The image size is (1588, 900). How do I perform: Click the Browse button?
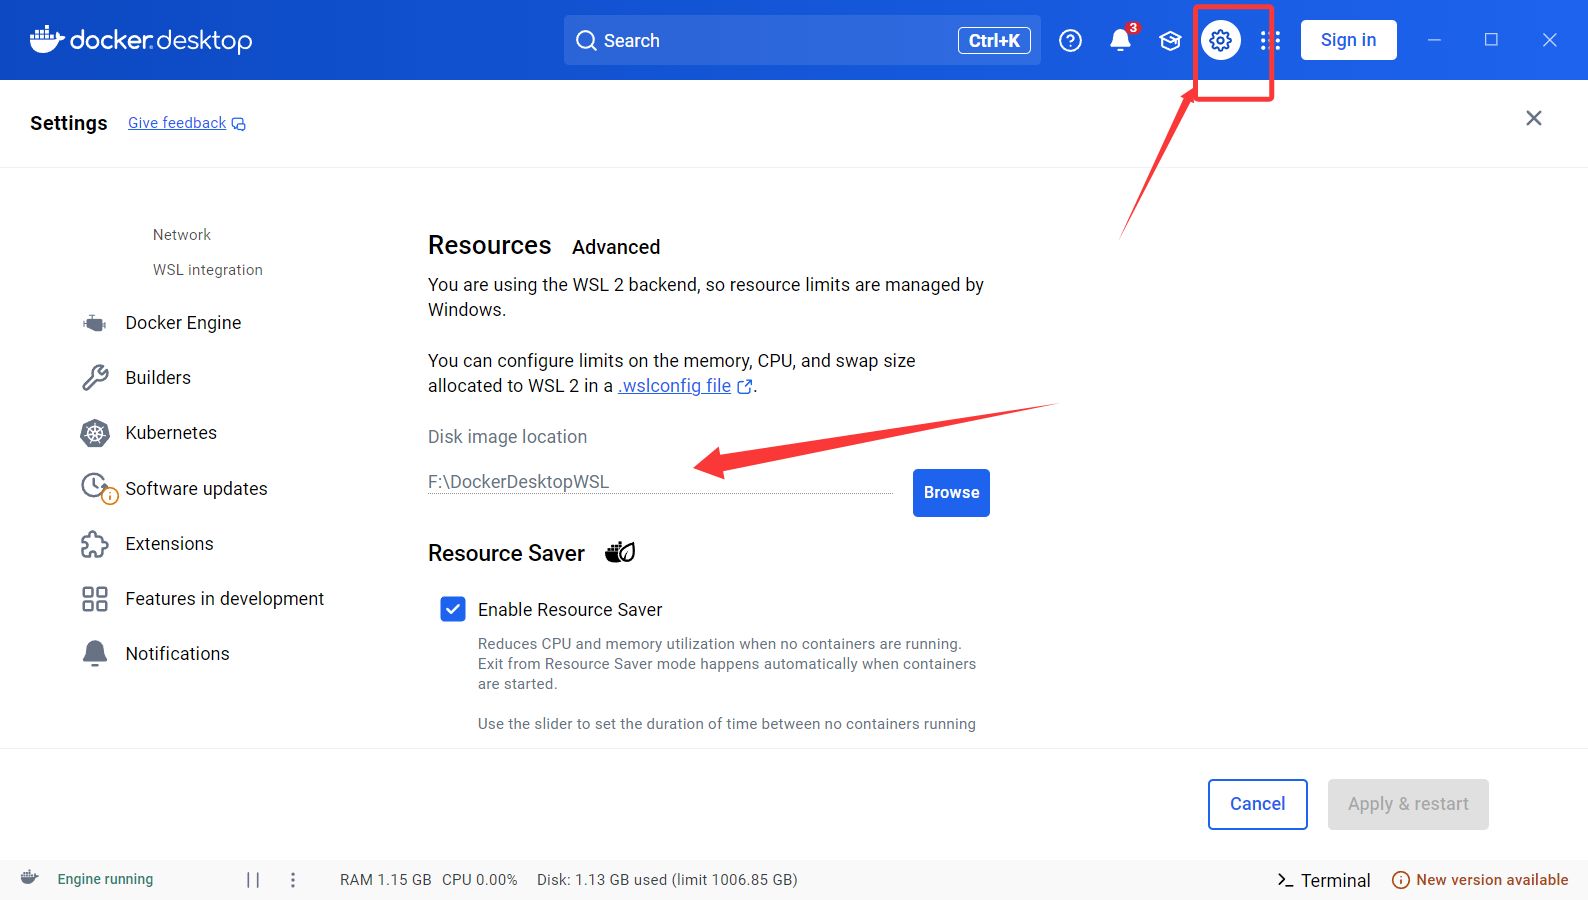coord(951,493)
